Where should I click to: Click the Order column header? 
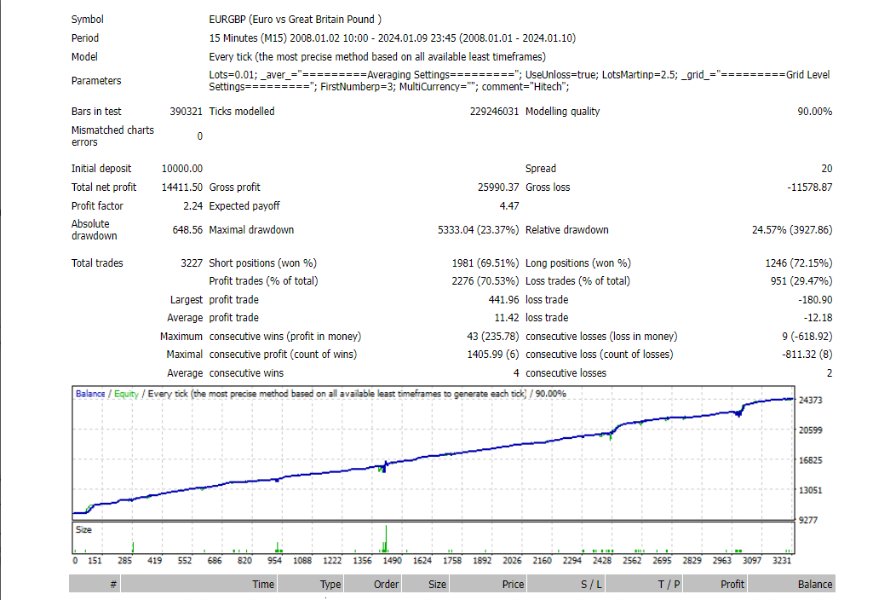[x=386, y=584]
